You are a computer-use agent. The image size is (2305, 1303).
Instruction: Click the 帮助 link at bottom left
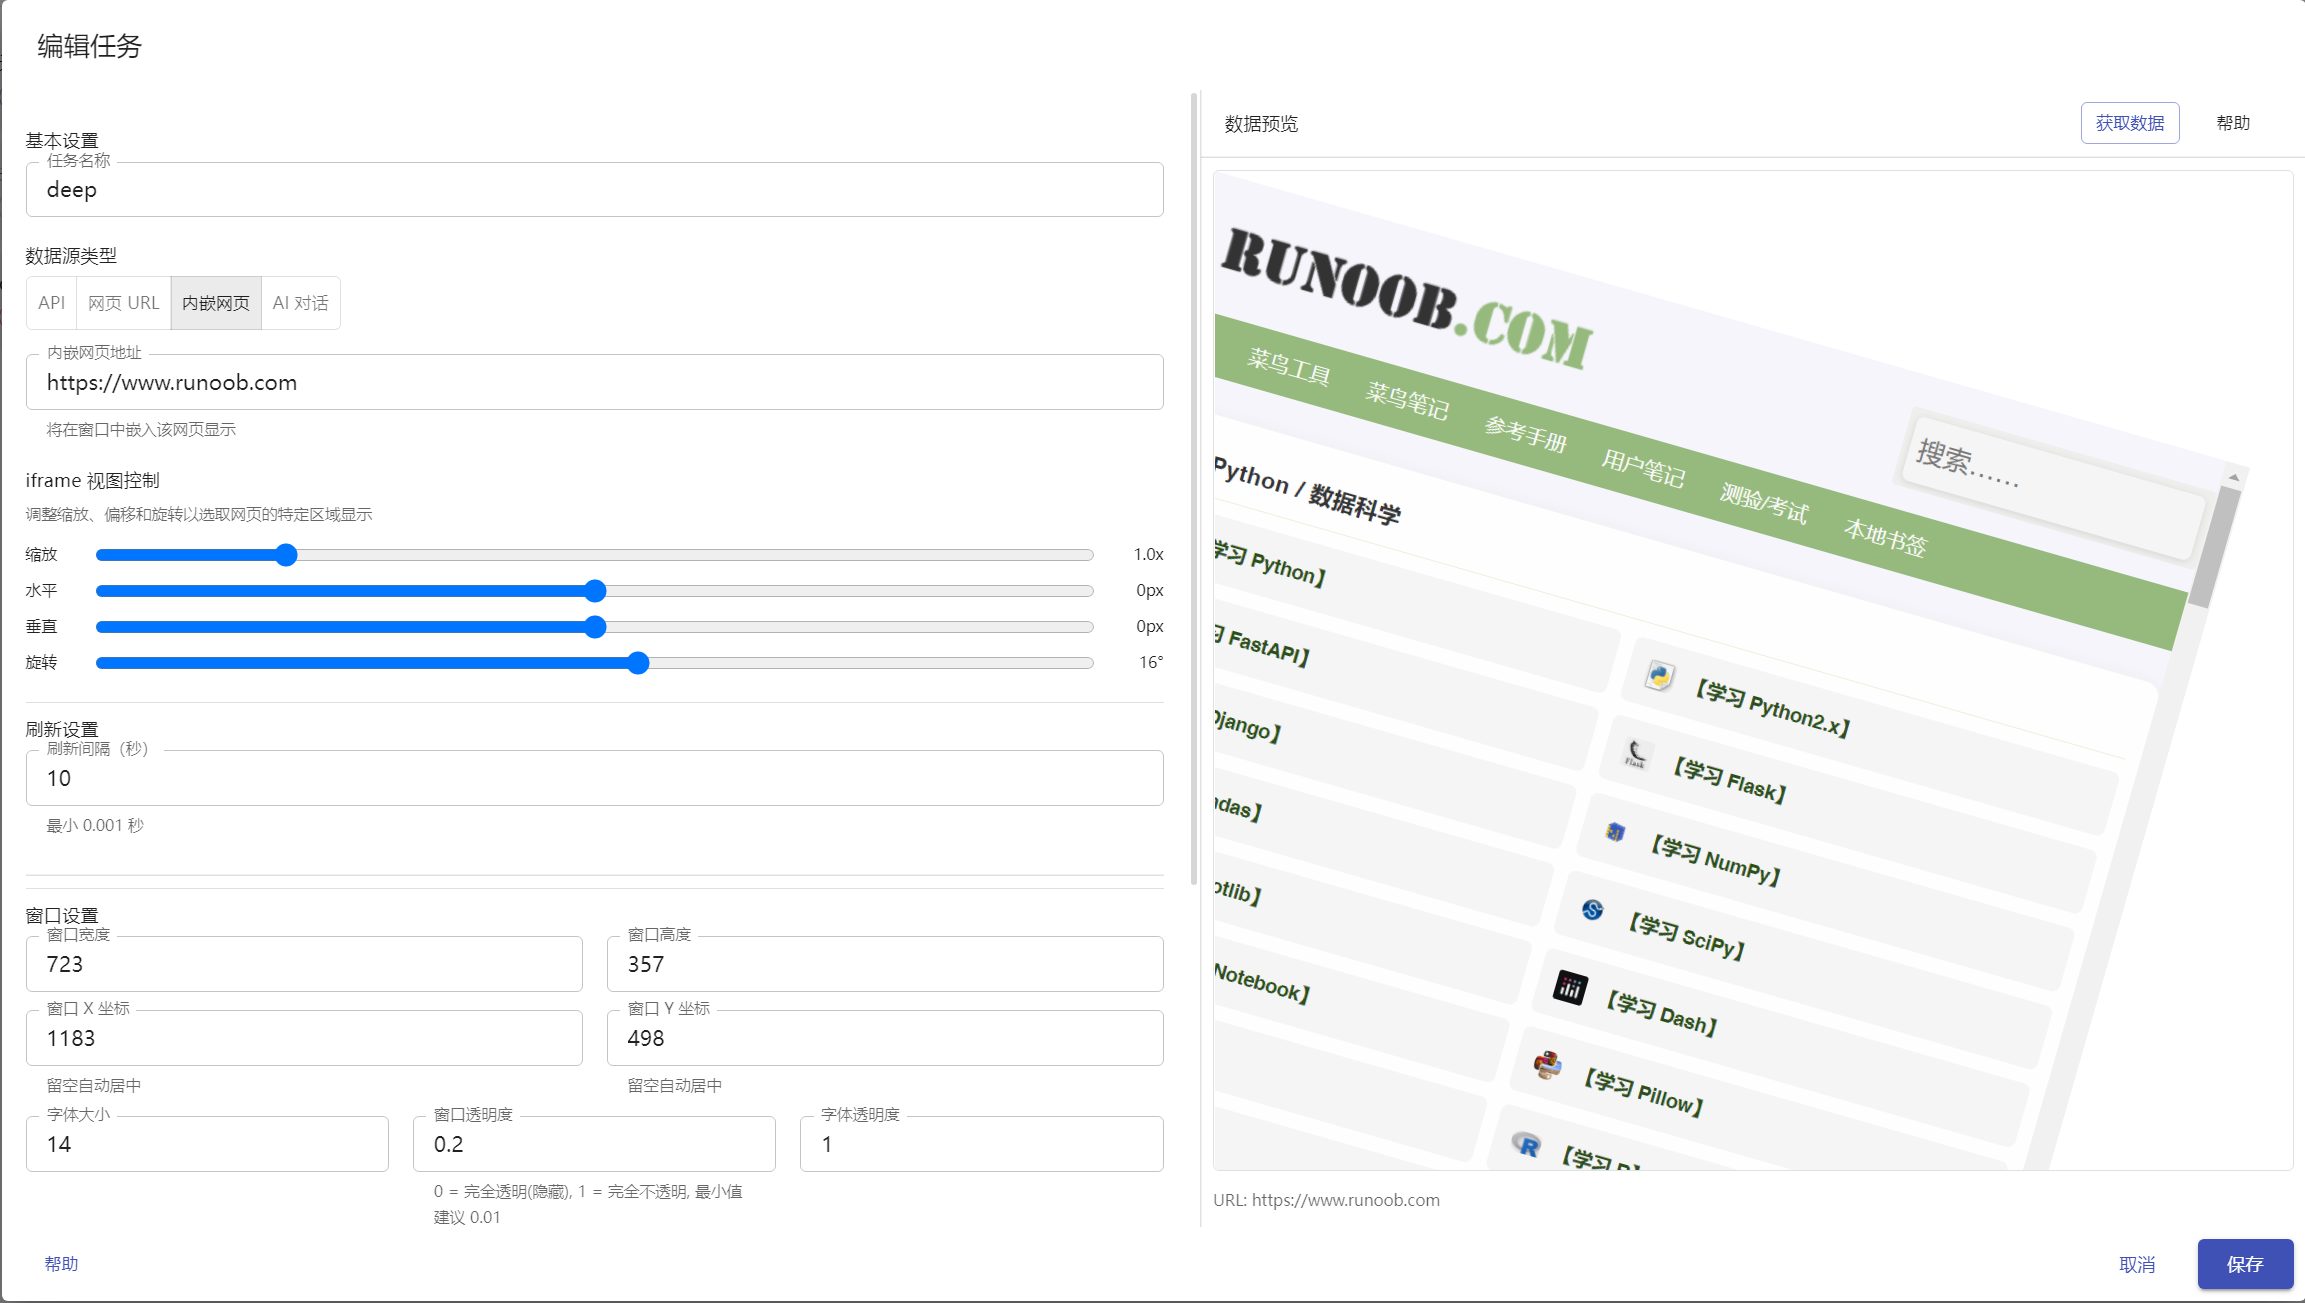(61, 1264)
